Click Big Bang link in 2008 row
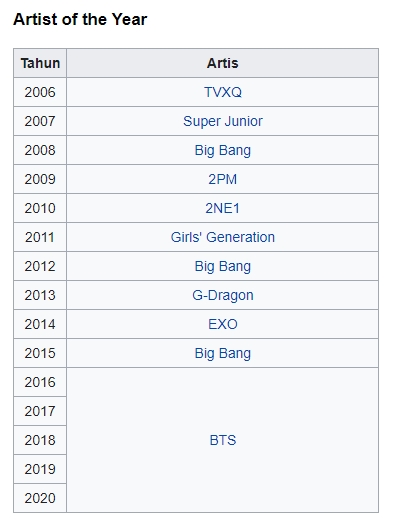Image resolution: width=411 pixels, height=525 pixels. coord(223,150)
